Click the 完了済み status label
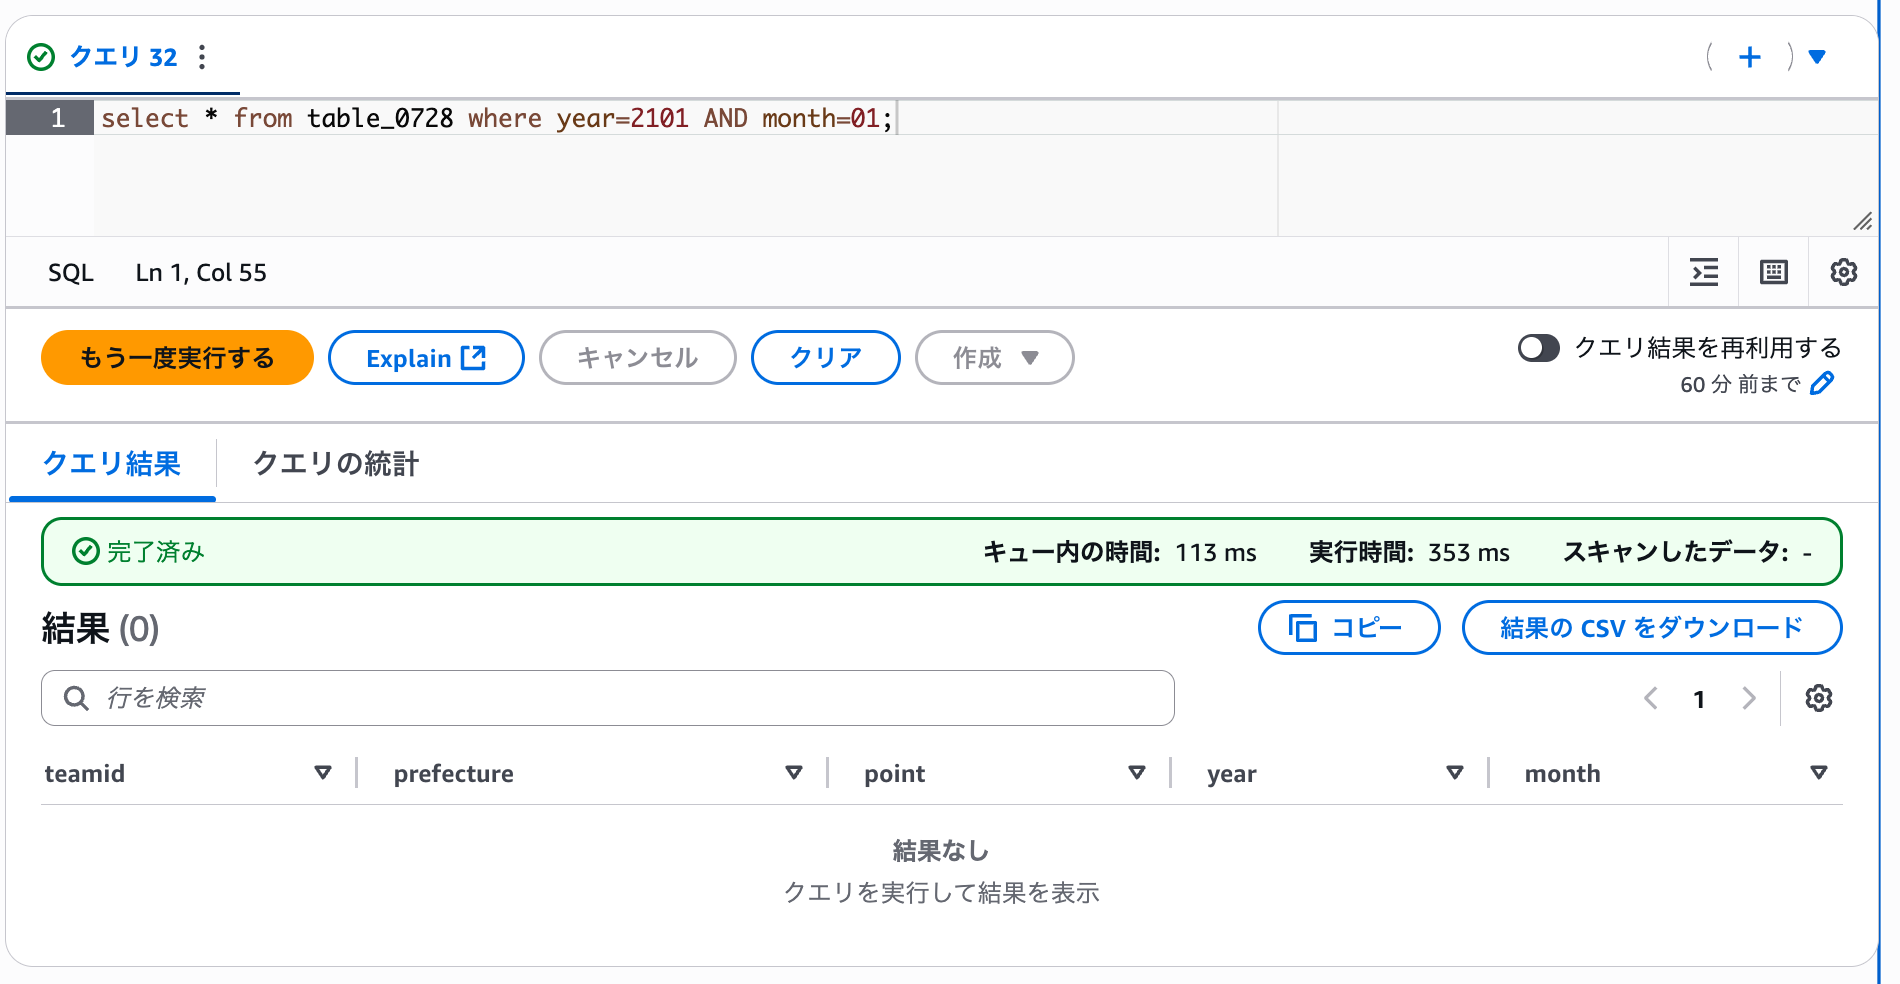This screenshot has height=984, width=1900. tap(139, 552)
